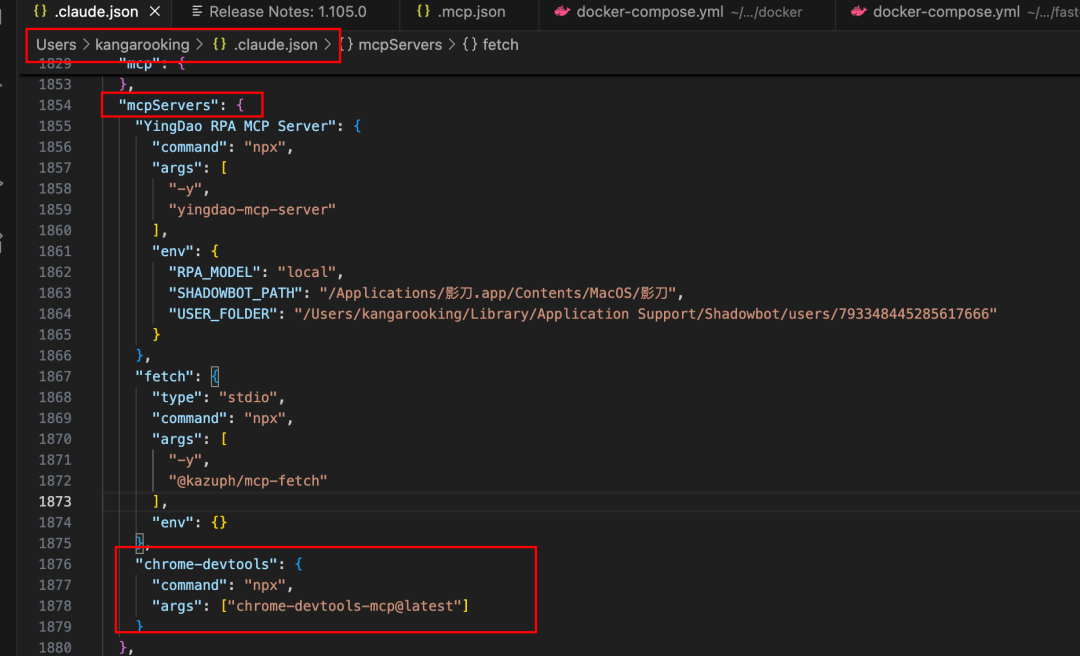Screen dimensions: 1080x656
Task: Open the Release Notes: 1.105.0 tab
Action: tap(287, 12)
